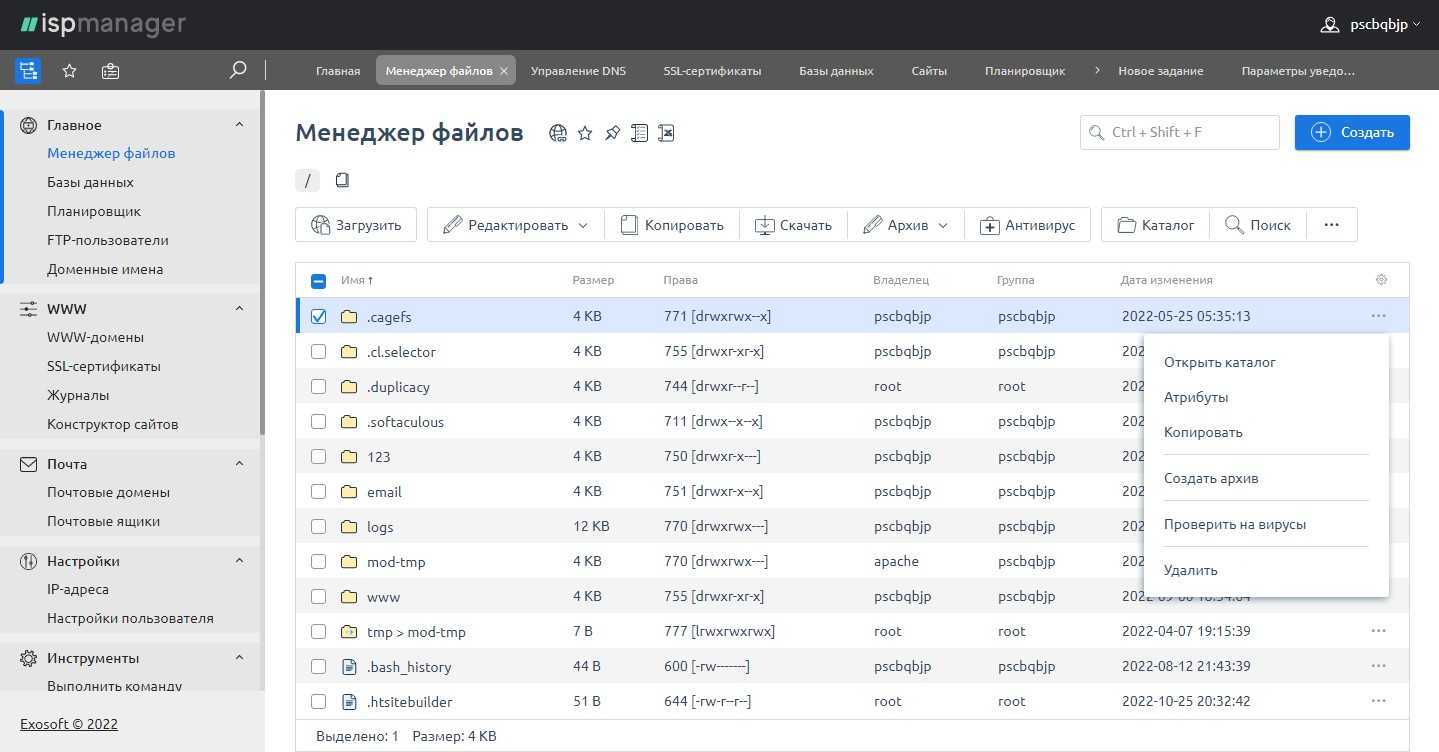The height and width of the screenshot is (752, 1439).
Task: Open Журналы link in the sidebar
Action: (78, 395)
